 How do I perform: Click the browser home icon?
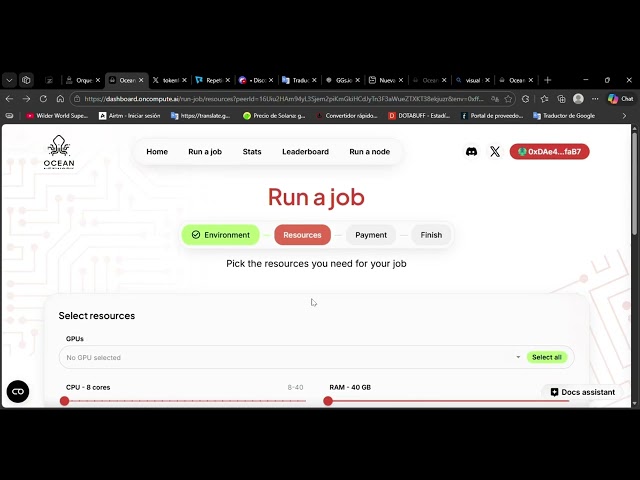click(60, 99)
